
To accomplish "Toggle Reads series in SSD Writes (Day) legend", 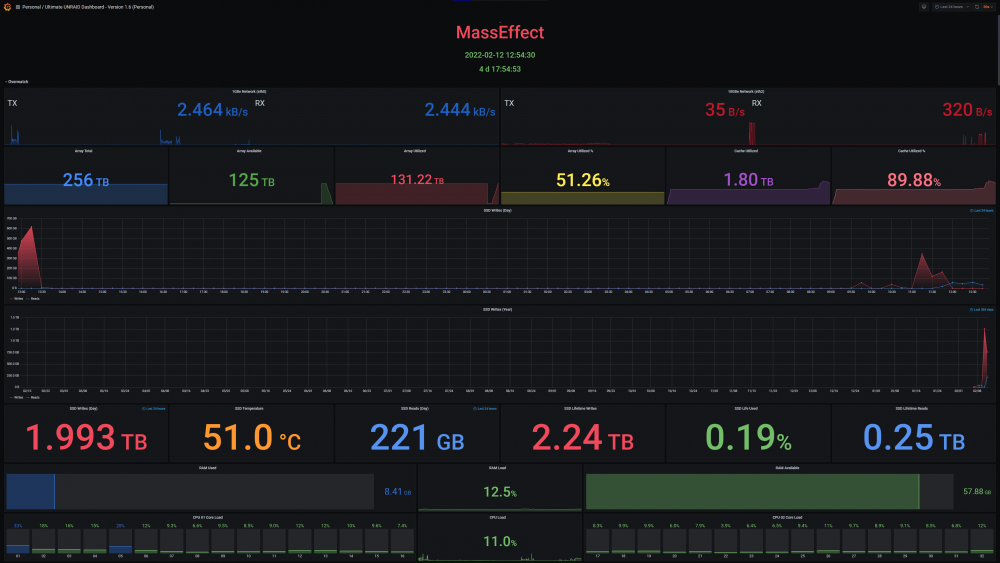I will point(33,298).
